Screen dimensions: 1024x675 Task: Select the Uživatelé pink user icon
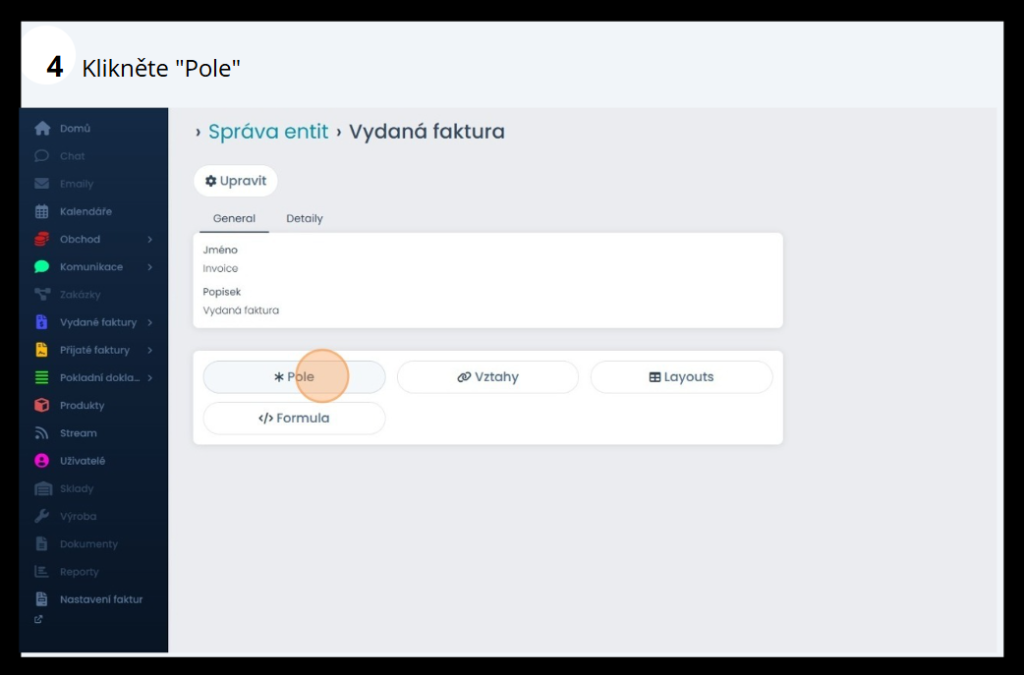coord(42,461)
